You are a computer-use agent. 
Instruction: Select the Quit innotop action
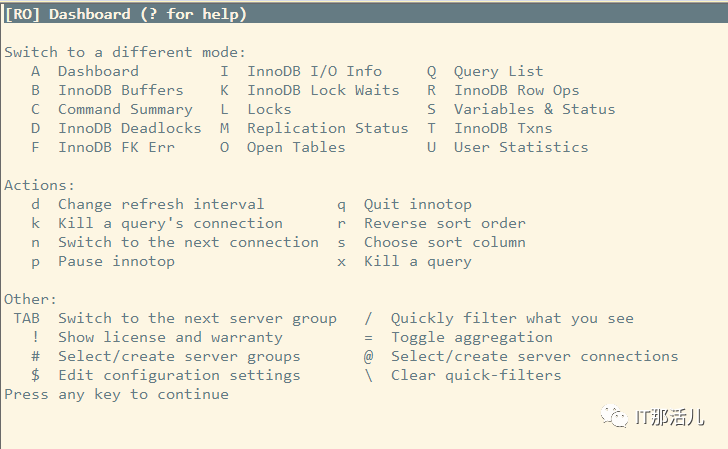[x=417, y=204]
